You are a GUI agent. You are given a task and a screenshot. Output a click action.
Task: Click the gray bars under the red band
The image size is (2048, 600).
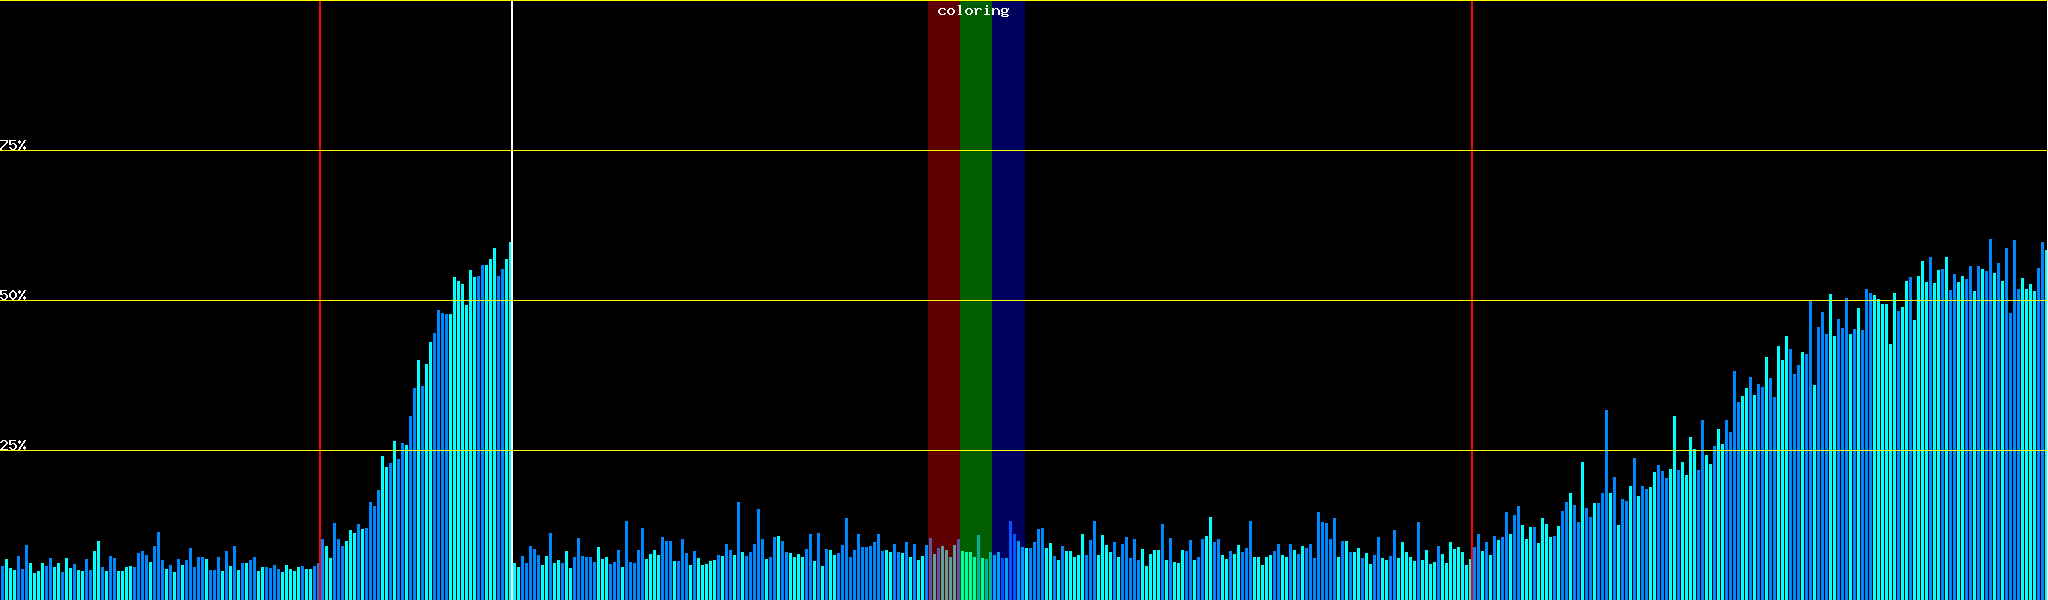pyautogui.click(x=942, y=575)
